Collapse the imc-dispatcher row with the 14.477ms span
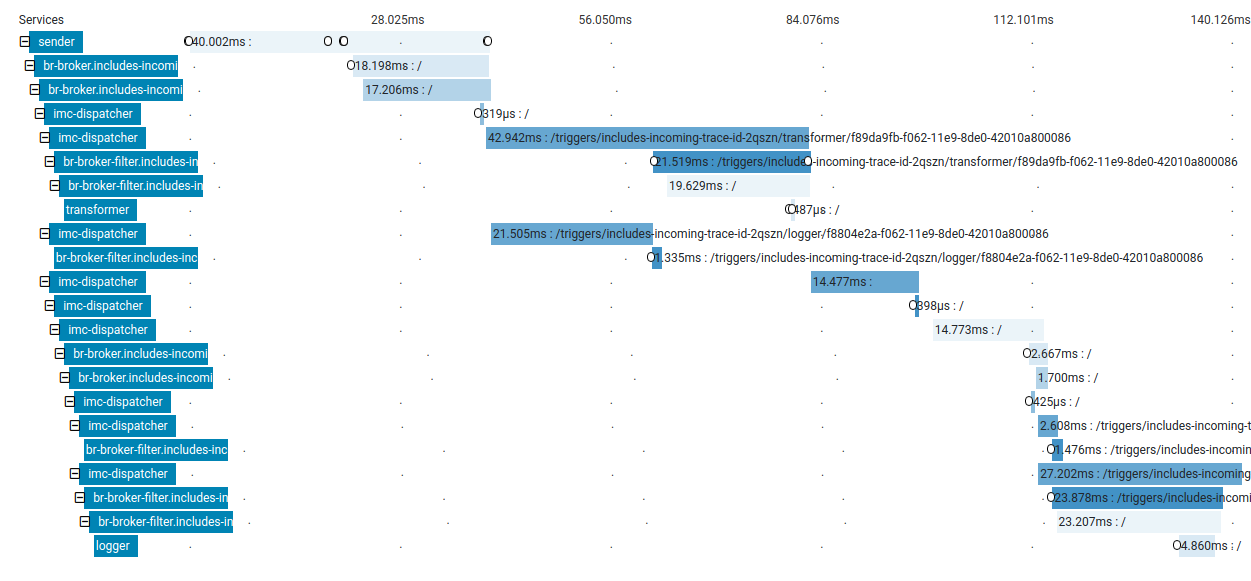The image size is (1251, 581). 44,282
